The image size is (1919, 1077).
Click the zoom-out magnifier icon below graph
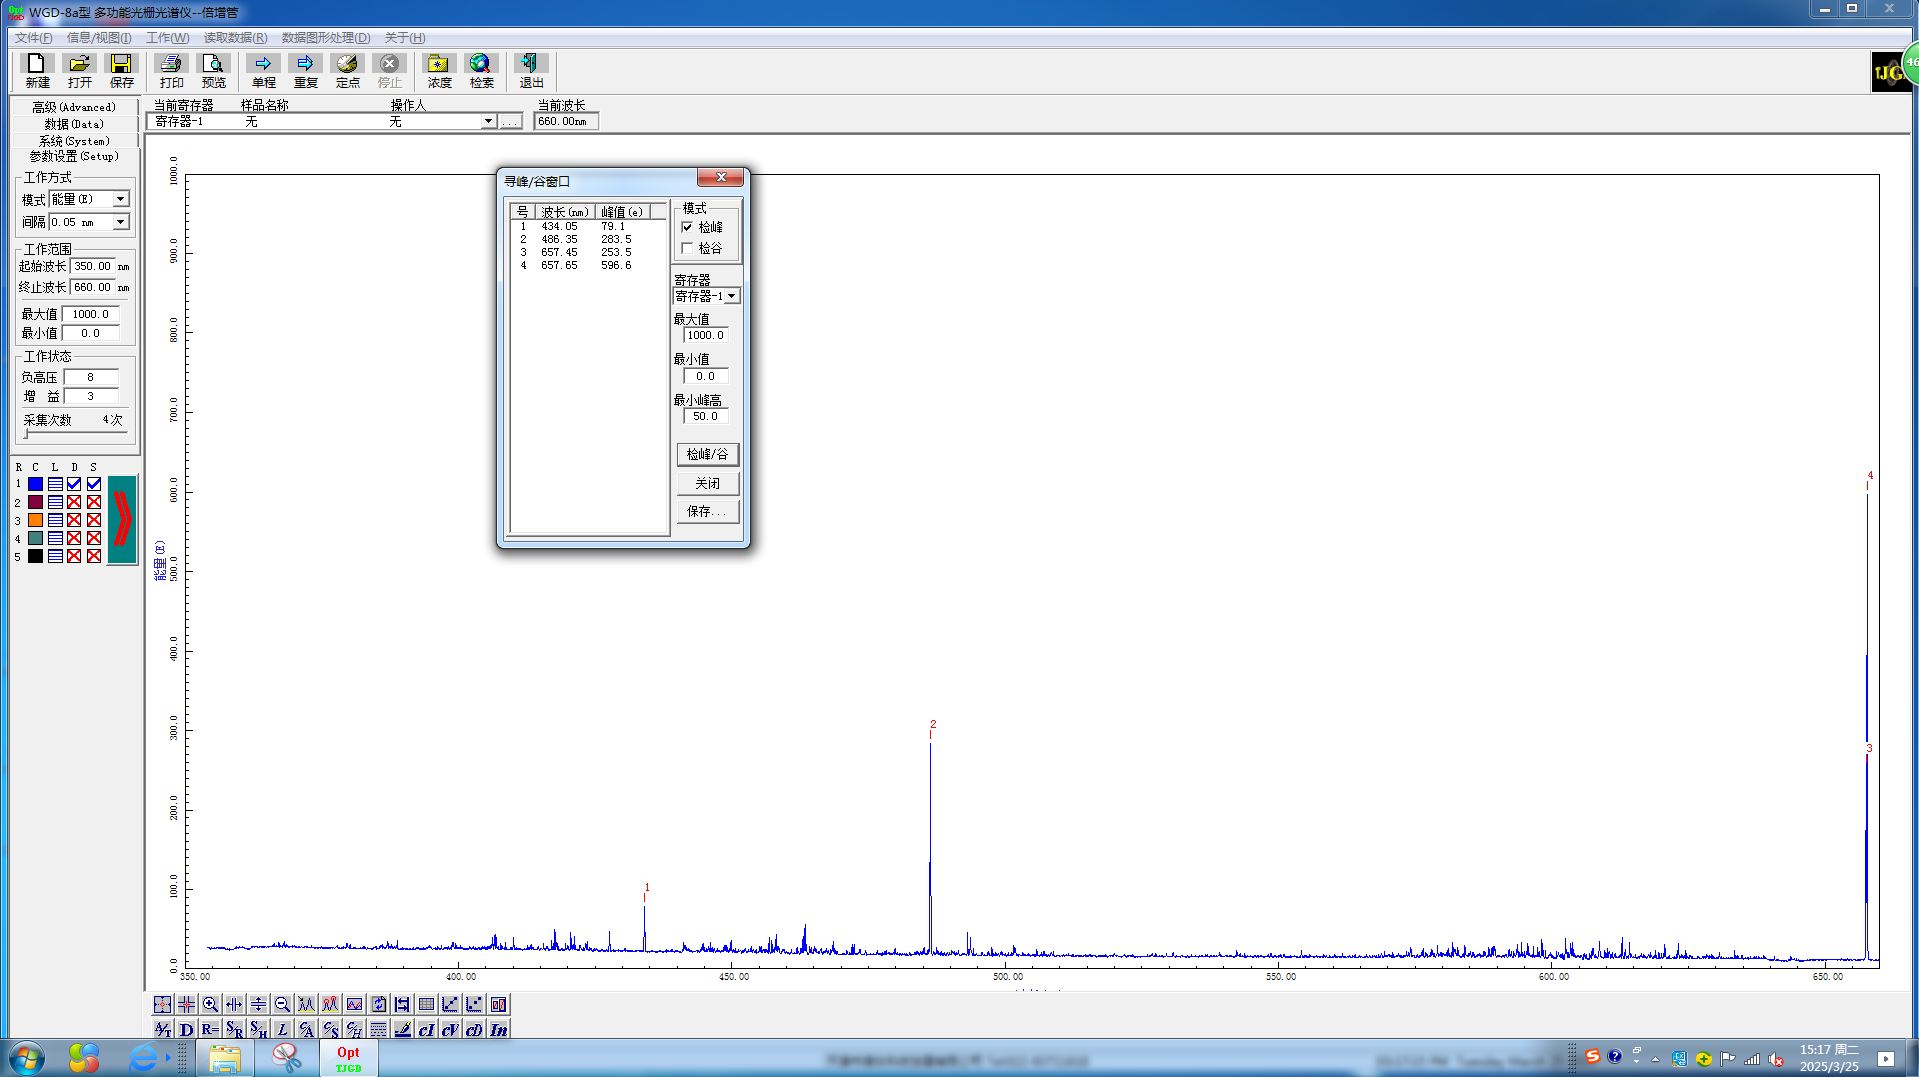coord(282,1004)
